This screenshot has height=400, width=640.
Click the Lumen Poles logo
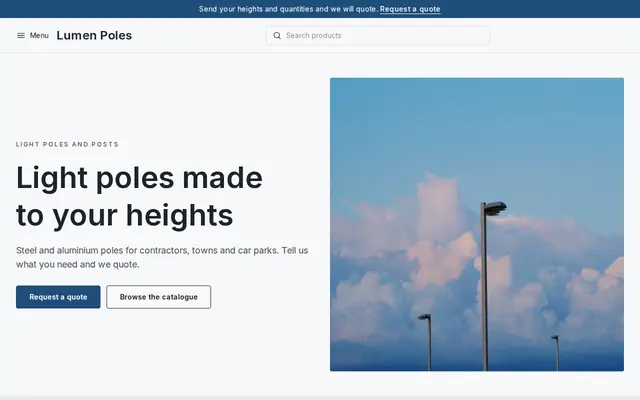coord(94,36)
